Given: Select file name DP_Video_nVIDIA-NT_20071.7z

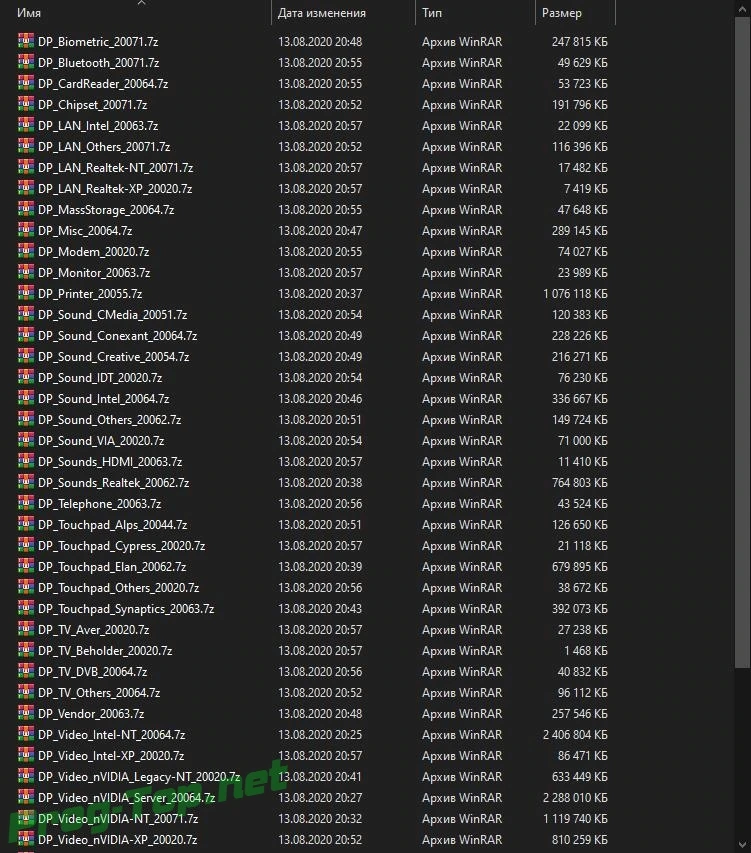Looking at the screenshot, I should [x=118, y=819].
